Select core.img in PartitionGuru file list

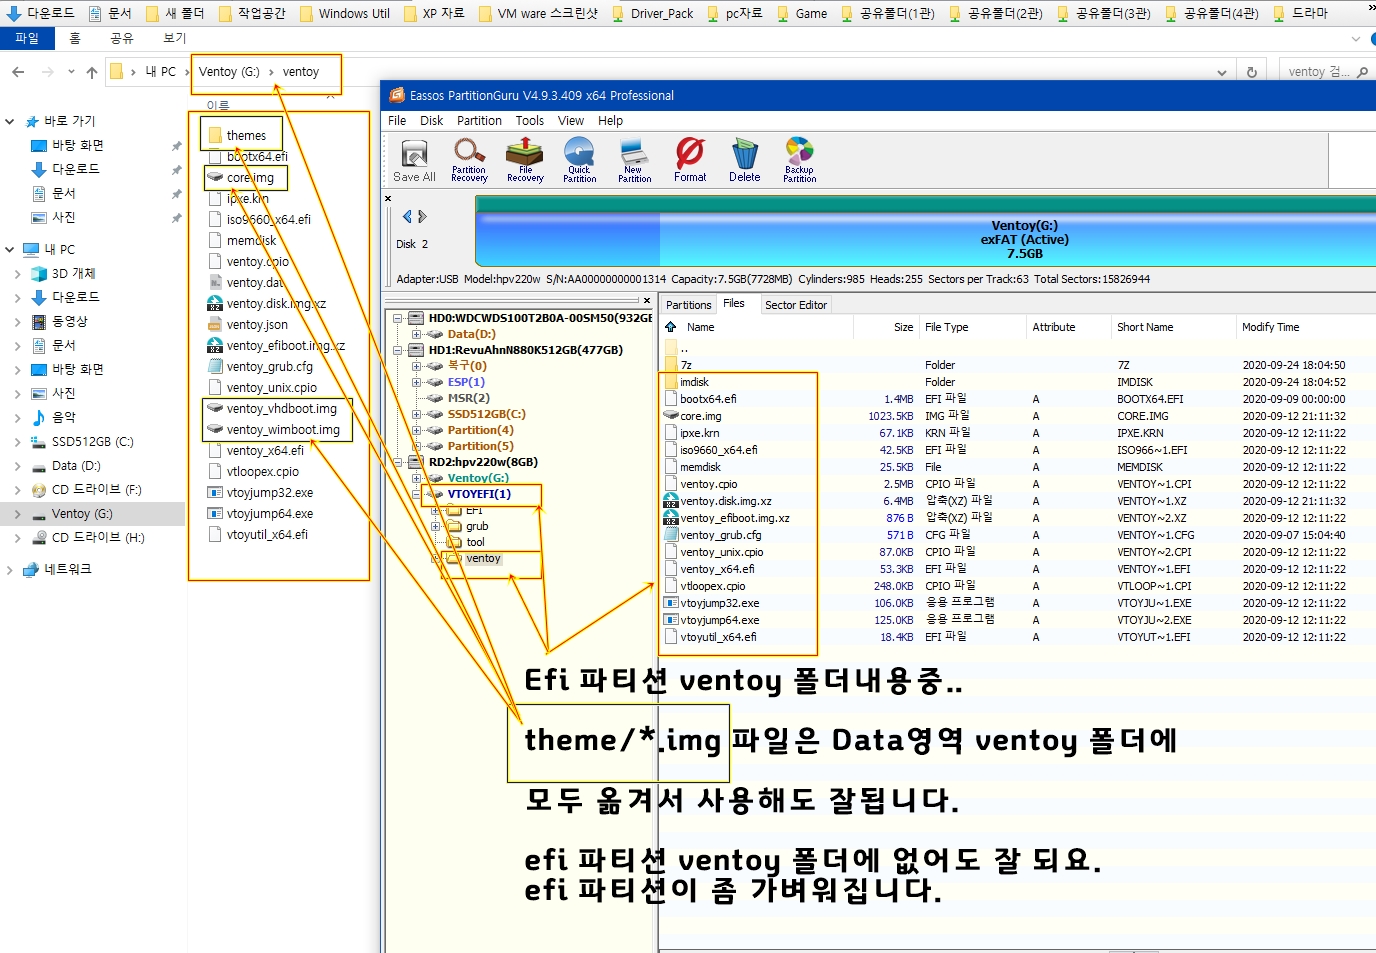pos(700,416)
